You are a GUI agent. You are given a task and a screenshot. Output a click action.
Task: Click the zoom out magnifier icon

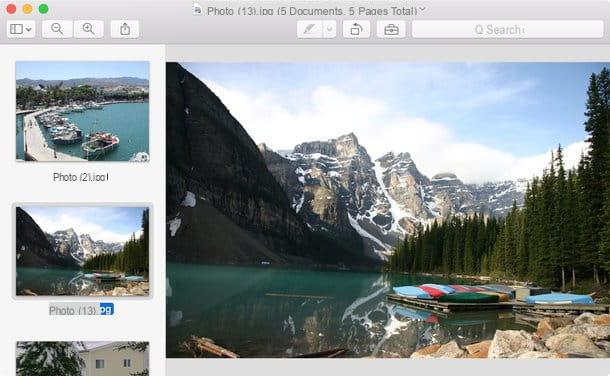(x=57, y=29)
